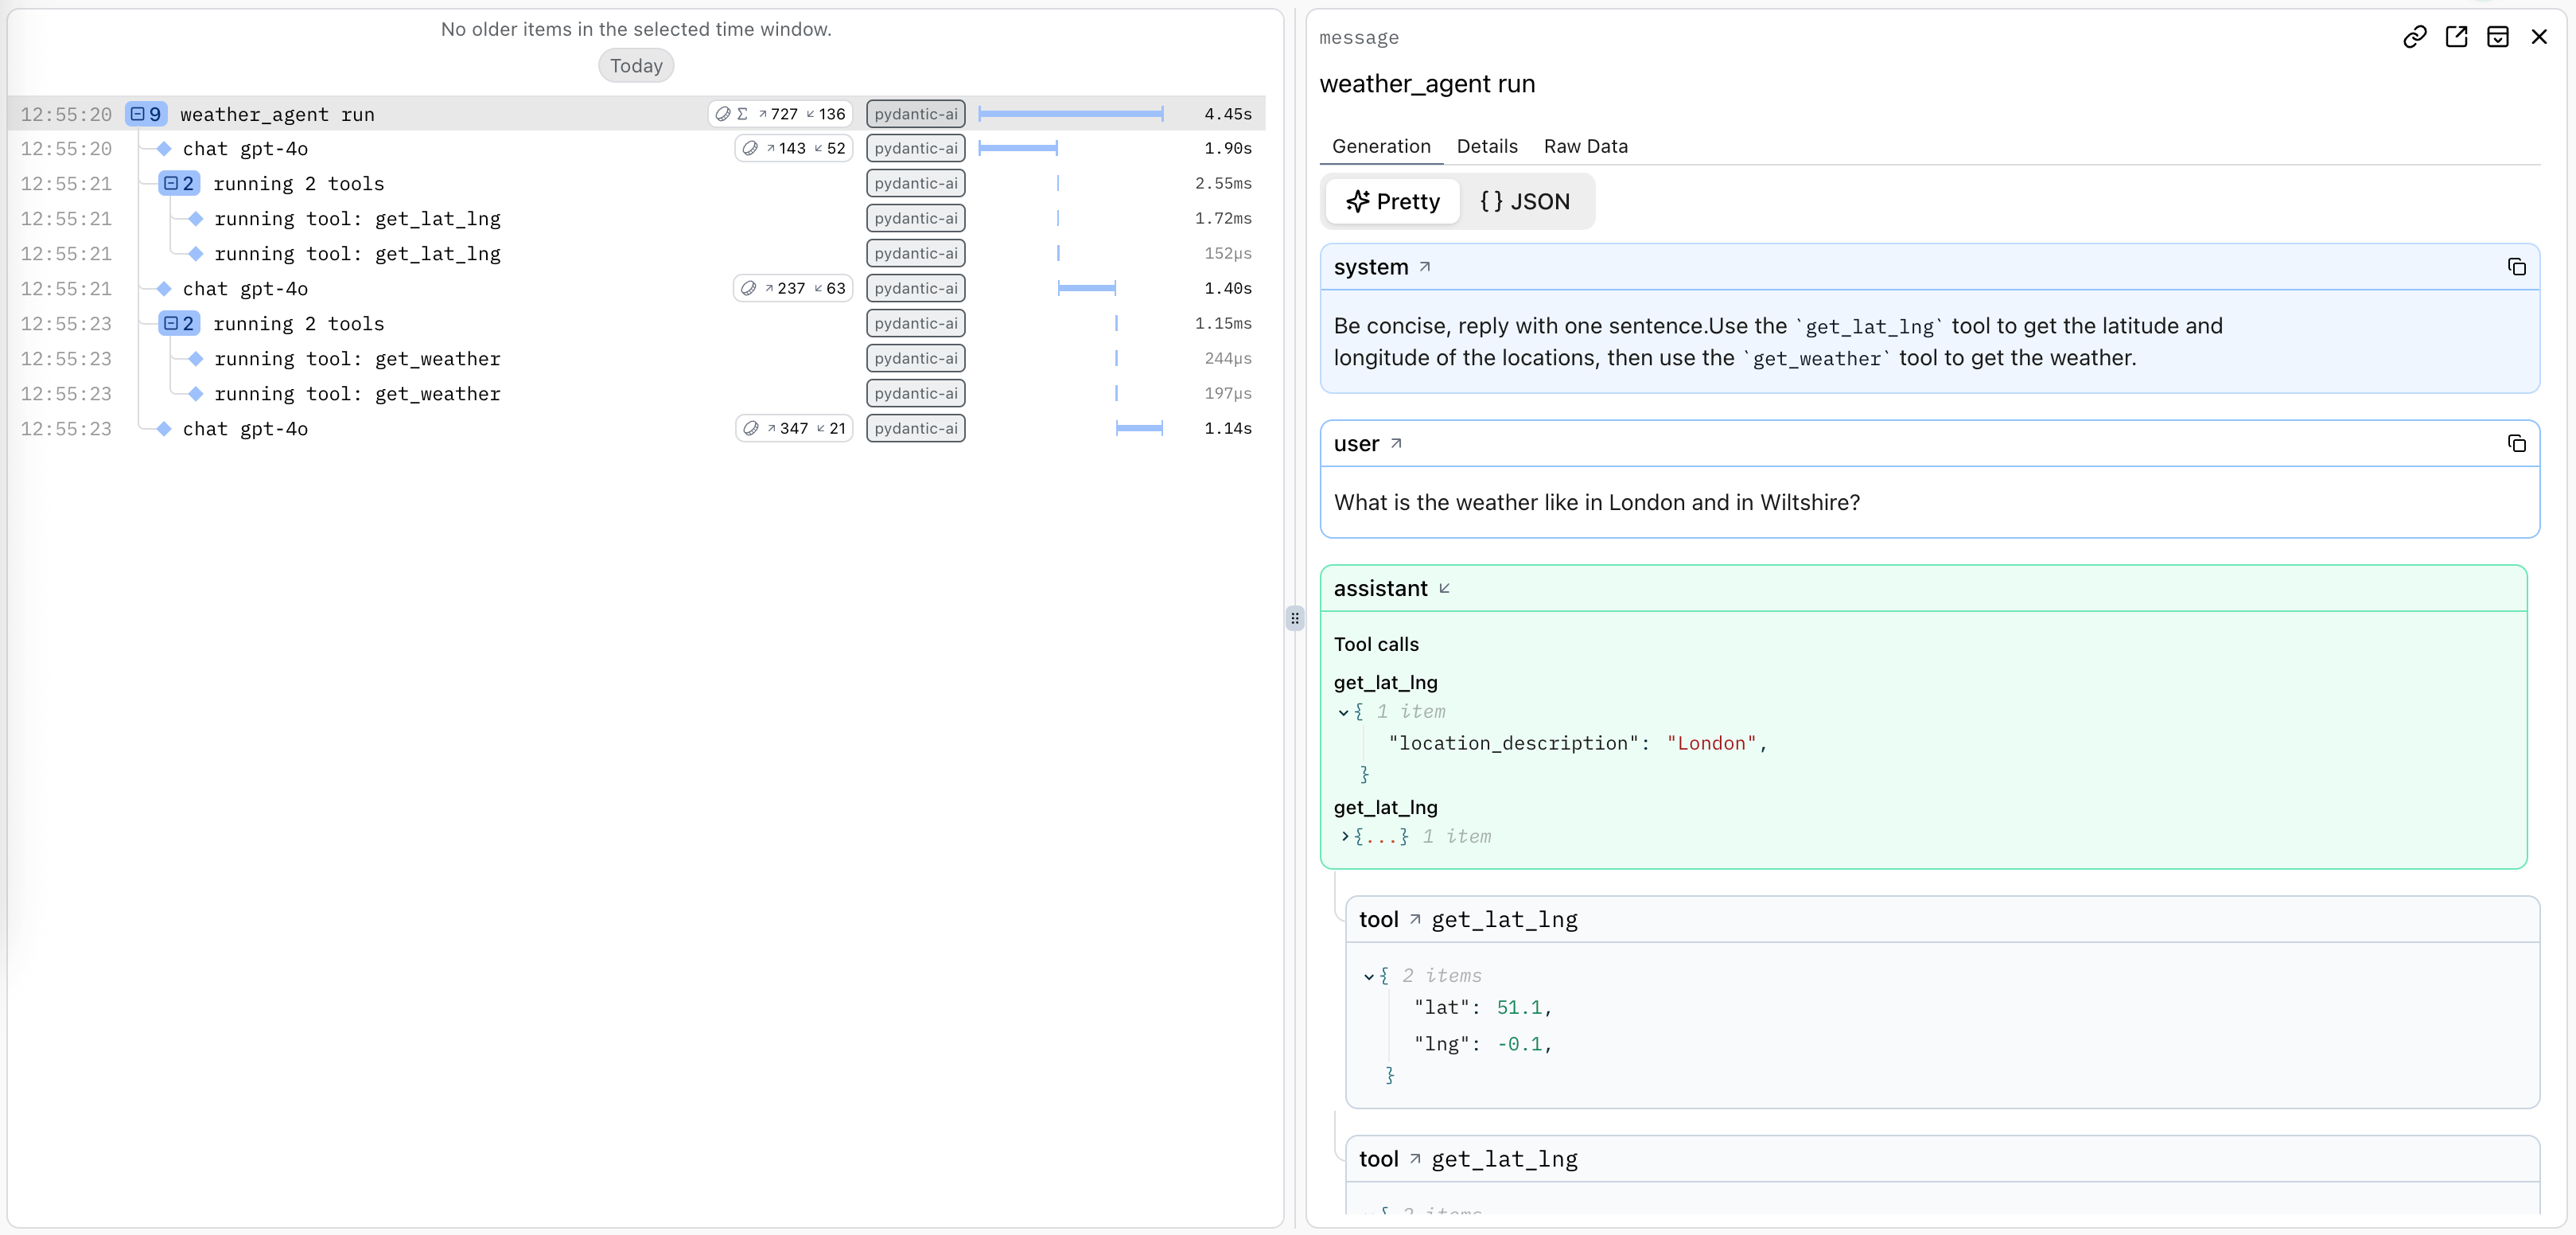Switch to the Details tab
This screenshot has height=1235, width=2576.
click(1487, 146)
